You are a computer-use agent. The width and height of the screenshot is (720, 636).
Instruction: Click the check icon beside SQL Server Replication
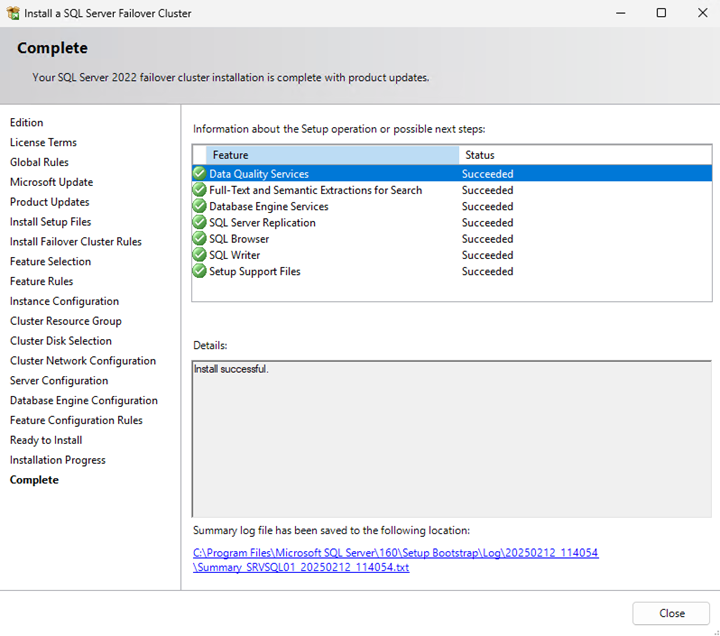click(x=199, y=222)
